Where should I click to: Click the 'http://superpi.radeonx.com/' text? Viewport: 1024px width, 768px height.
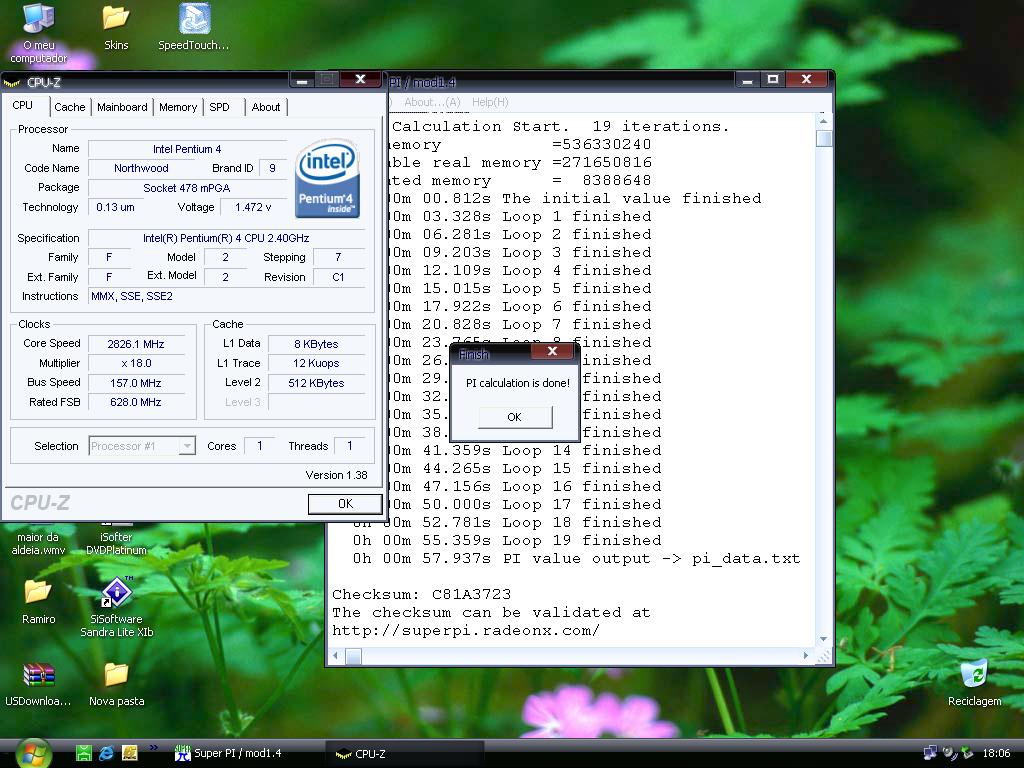coord(466,631)
